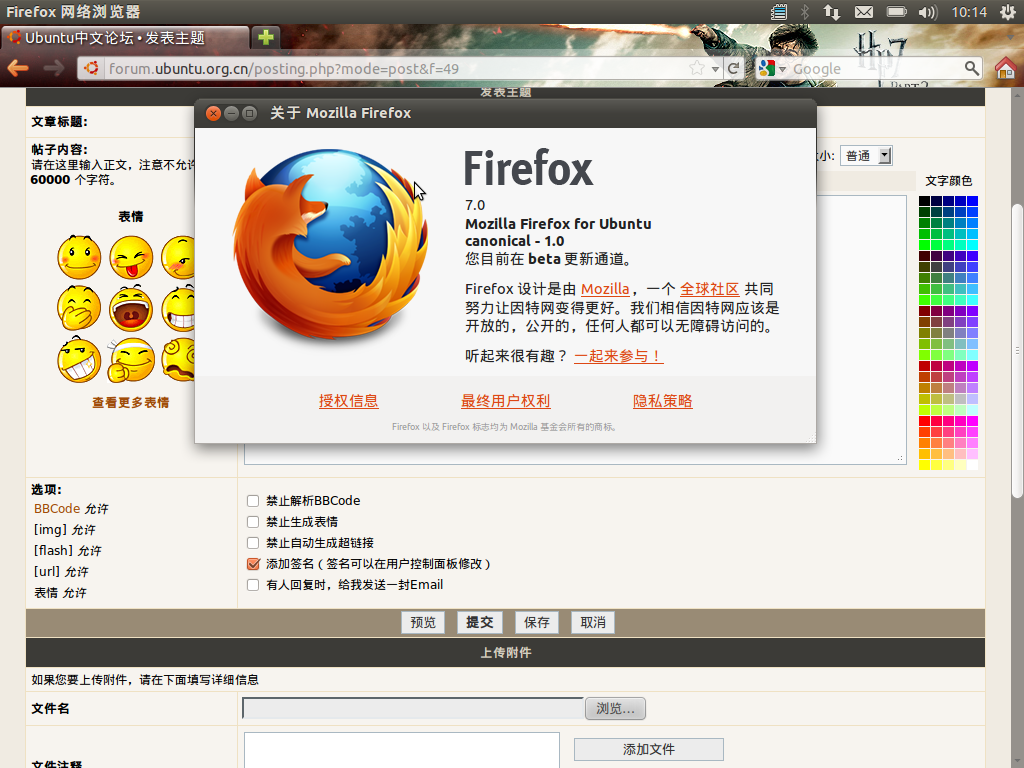Open the 全球社区 link

pos(709,289)
